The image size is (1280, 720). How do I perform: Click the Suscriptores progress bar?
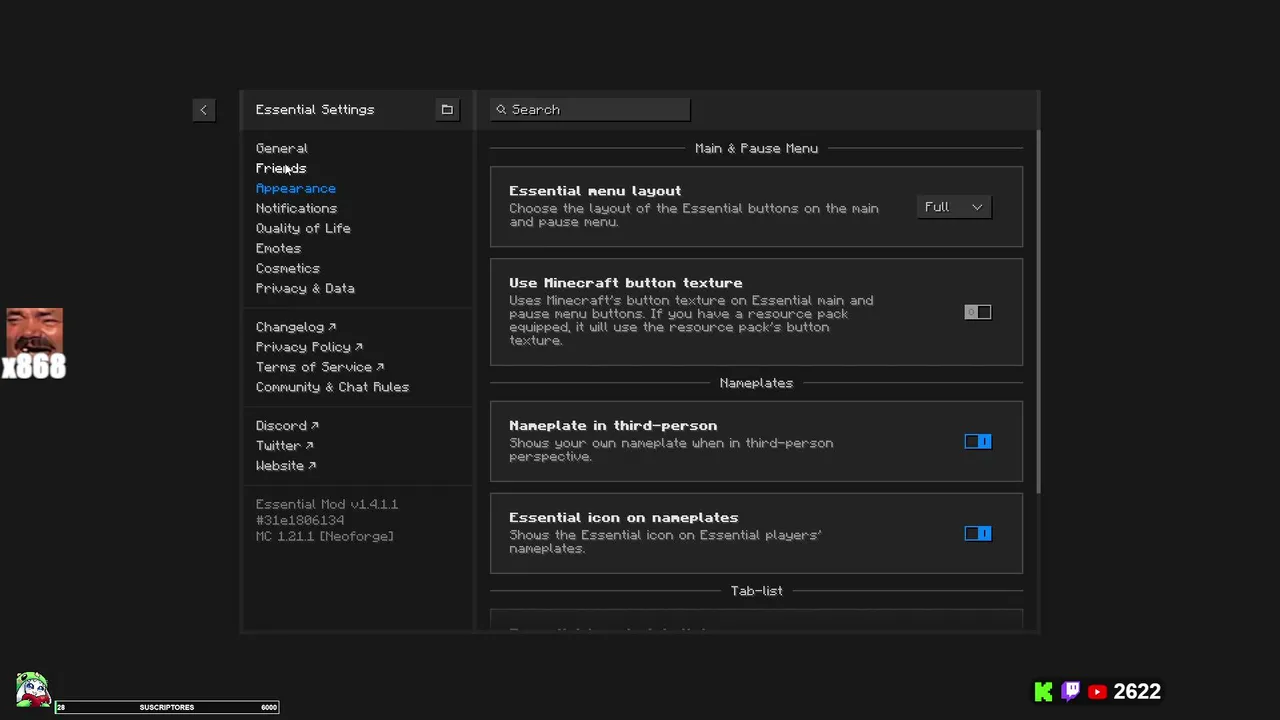click(166, 707)
